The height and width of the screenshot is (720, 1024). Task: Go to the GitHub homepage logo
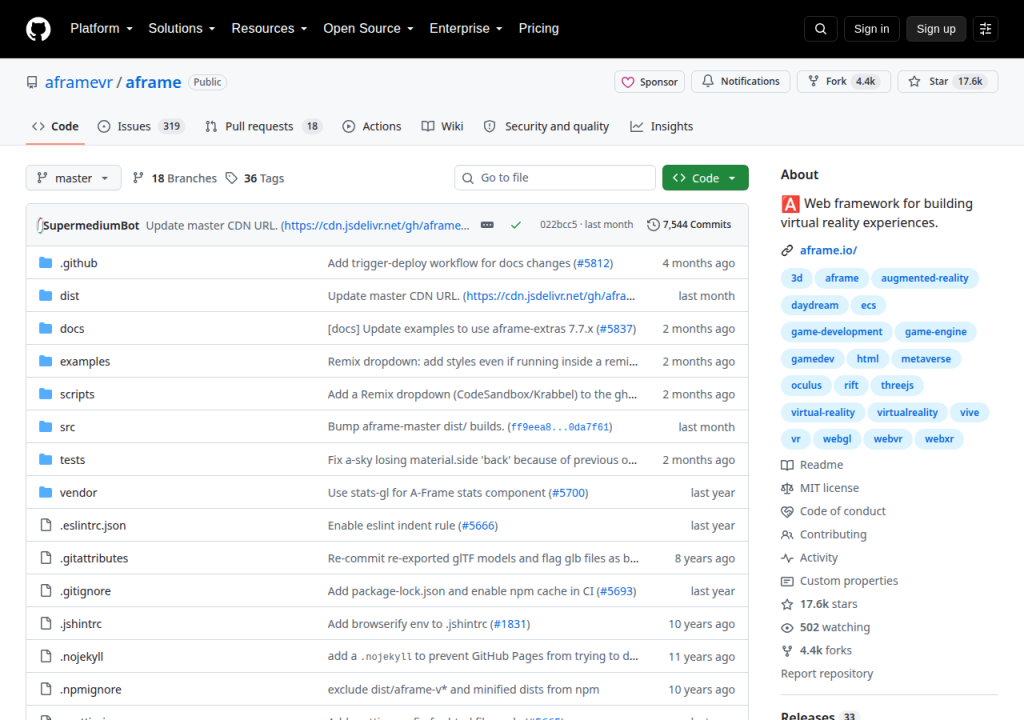(38, 29)
